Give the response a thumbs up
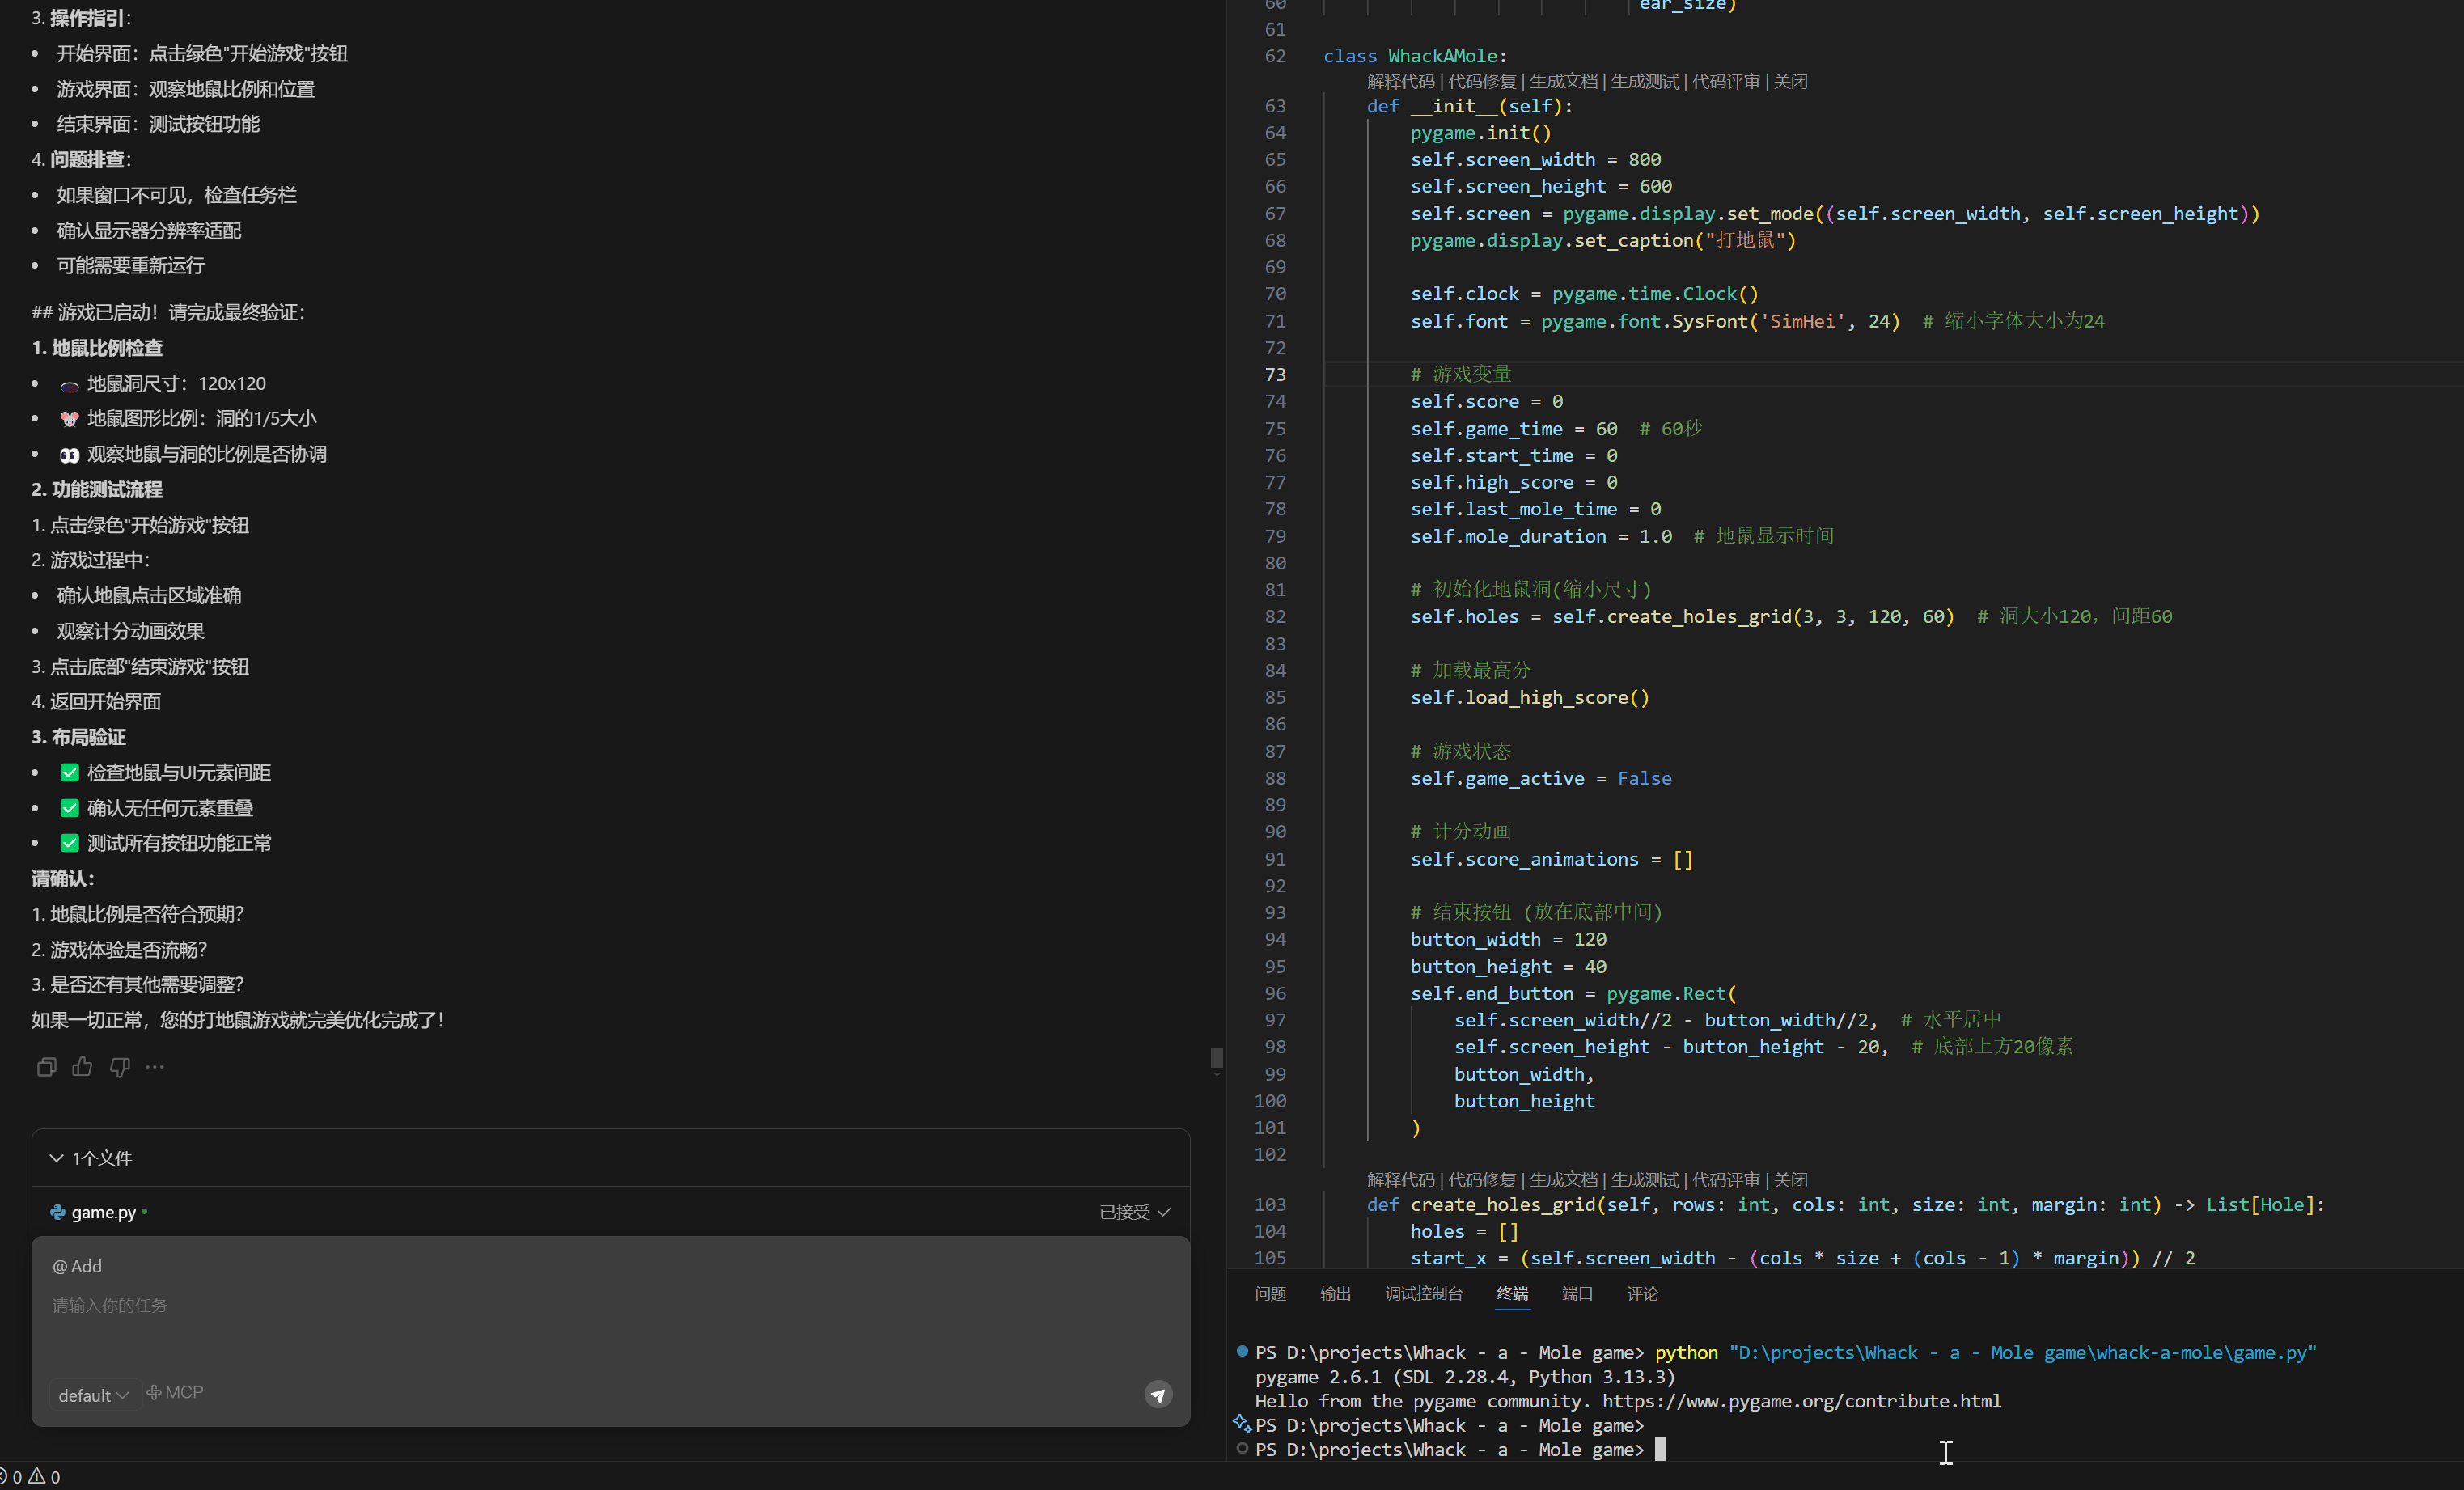The width and height of the screenshot is (2464, 1490). pos(82,1067)
